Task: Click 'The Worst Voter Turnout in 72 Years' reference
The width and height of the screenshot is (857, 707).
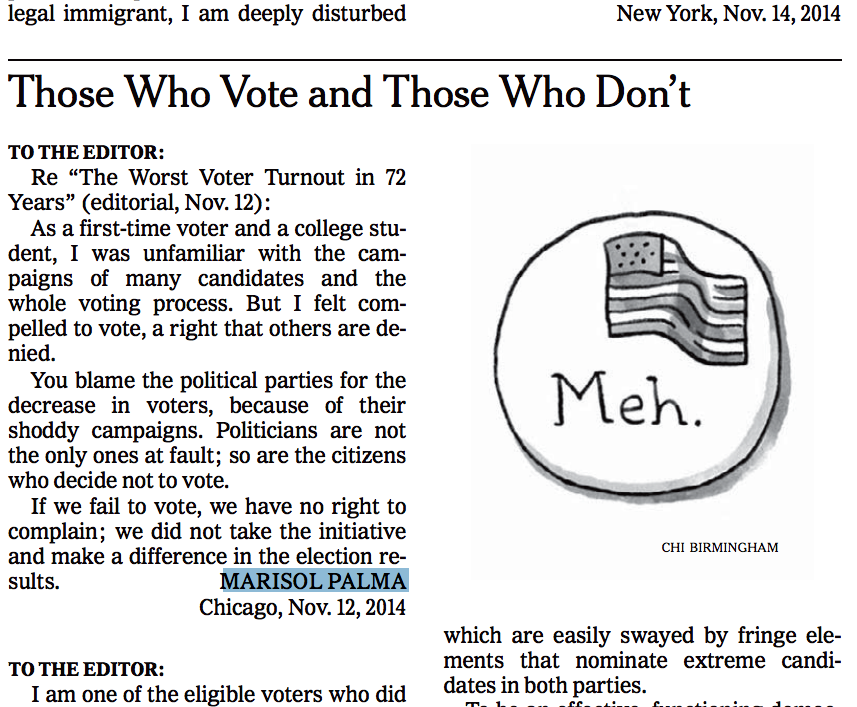Action: 207,190
